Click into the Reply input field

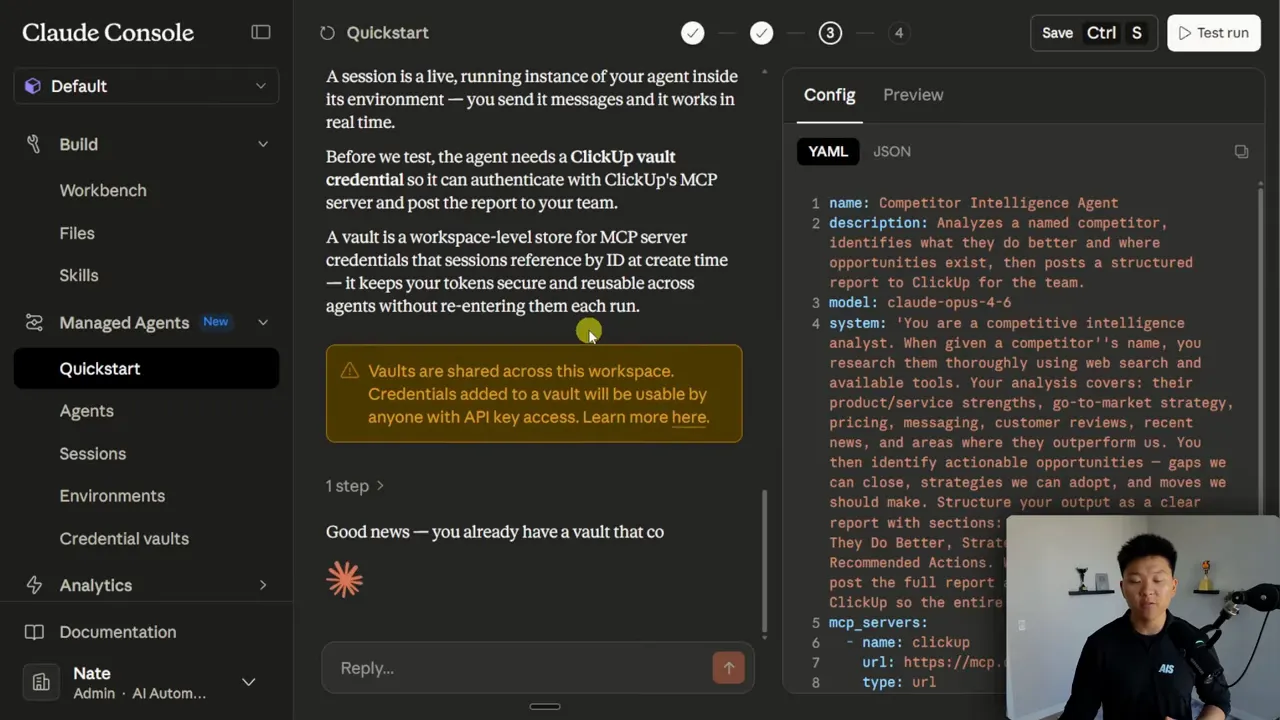[x=520, y=668]
